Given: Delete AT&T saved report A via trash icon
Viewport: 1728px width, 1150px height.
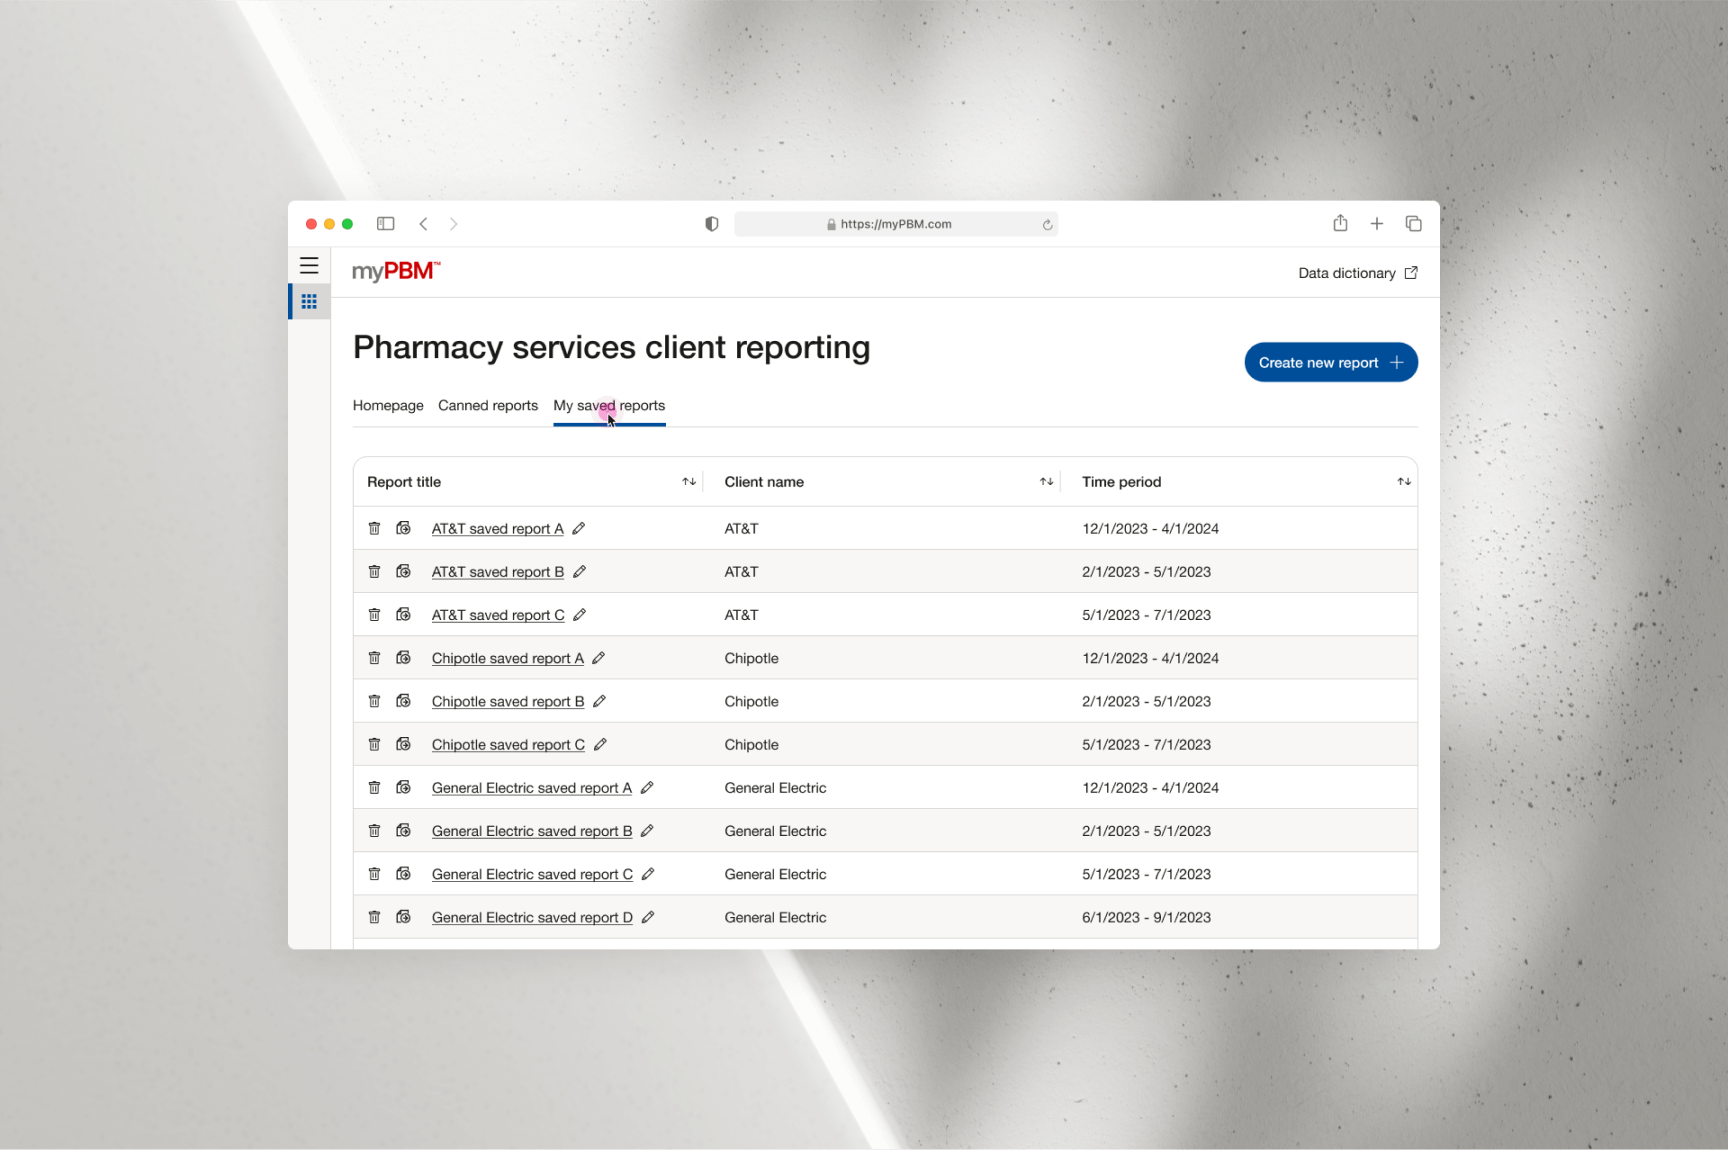Looking at the screenshot, I should click(374, 528).
